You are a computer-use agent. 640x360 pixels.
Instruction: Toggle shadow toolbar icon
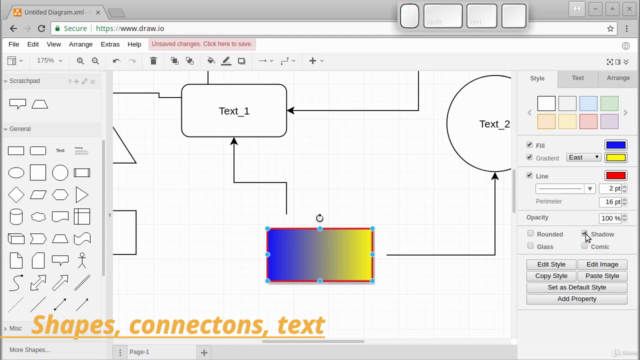coord(242,61)
